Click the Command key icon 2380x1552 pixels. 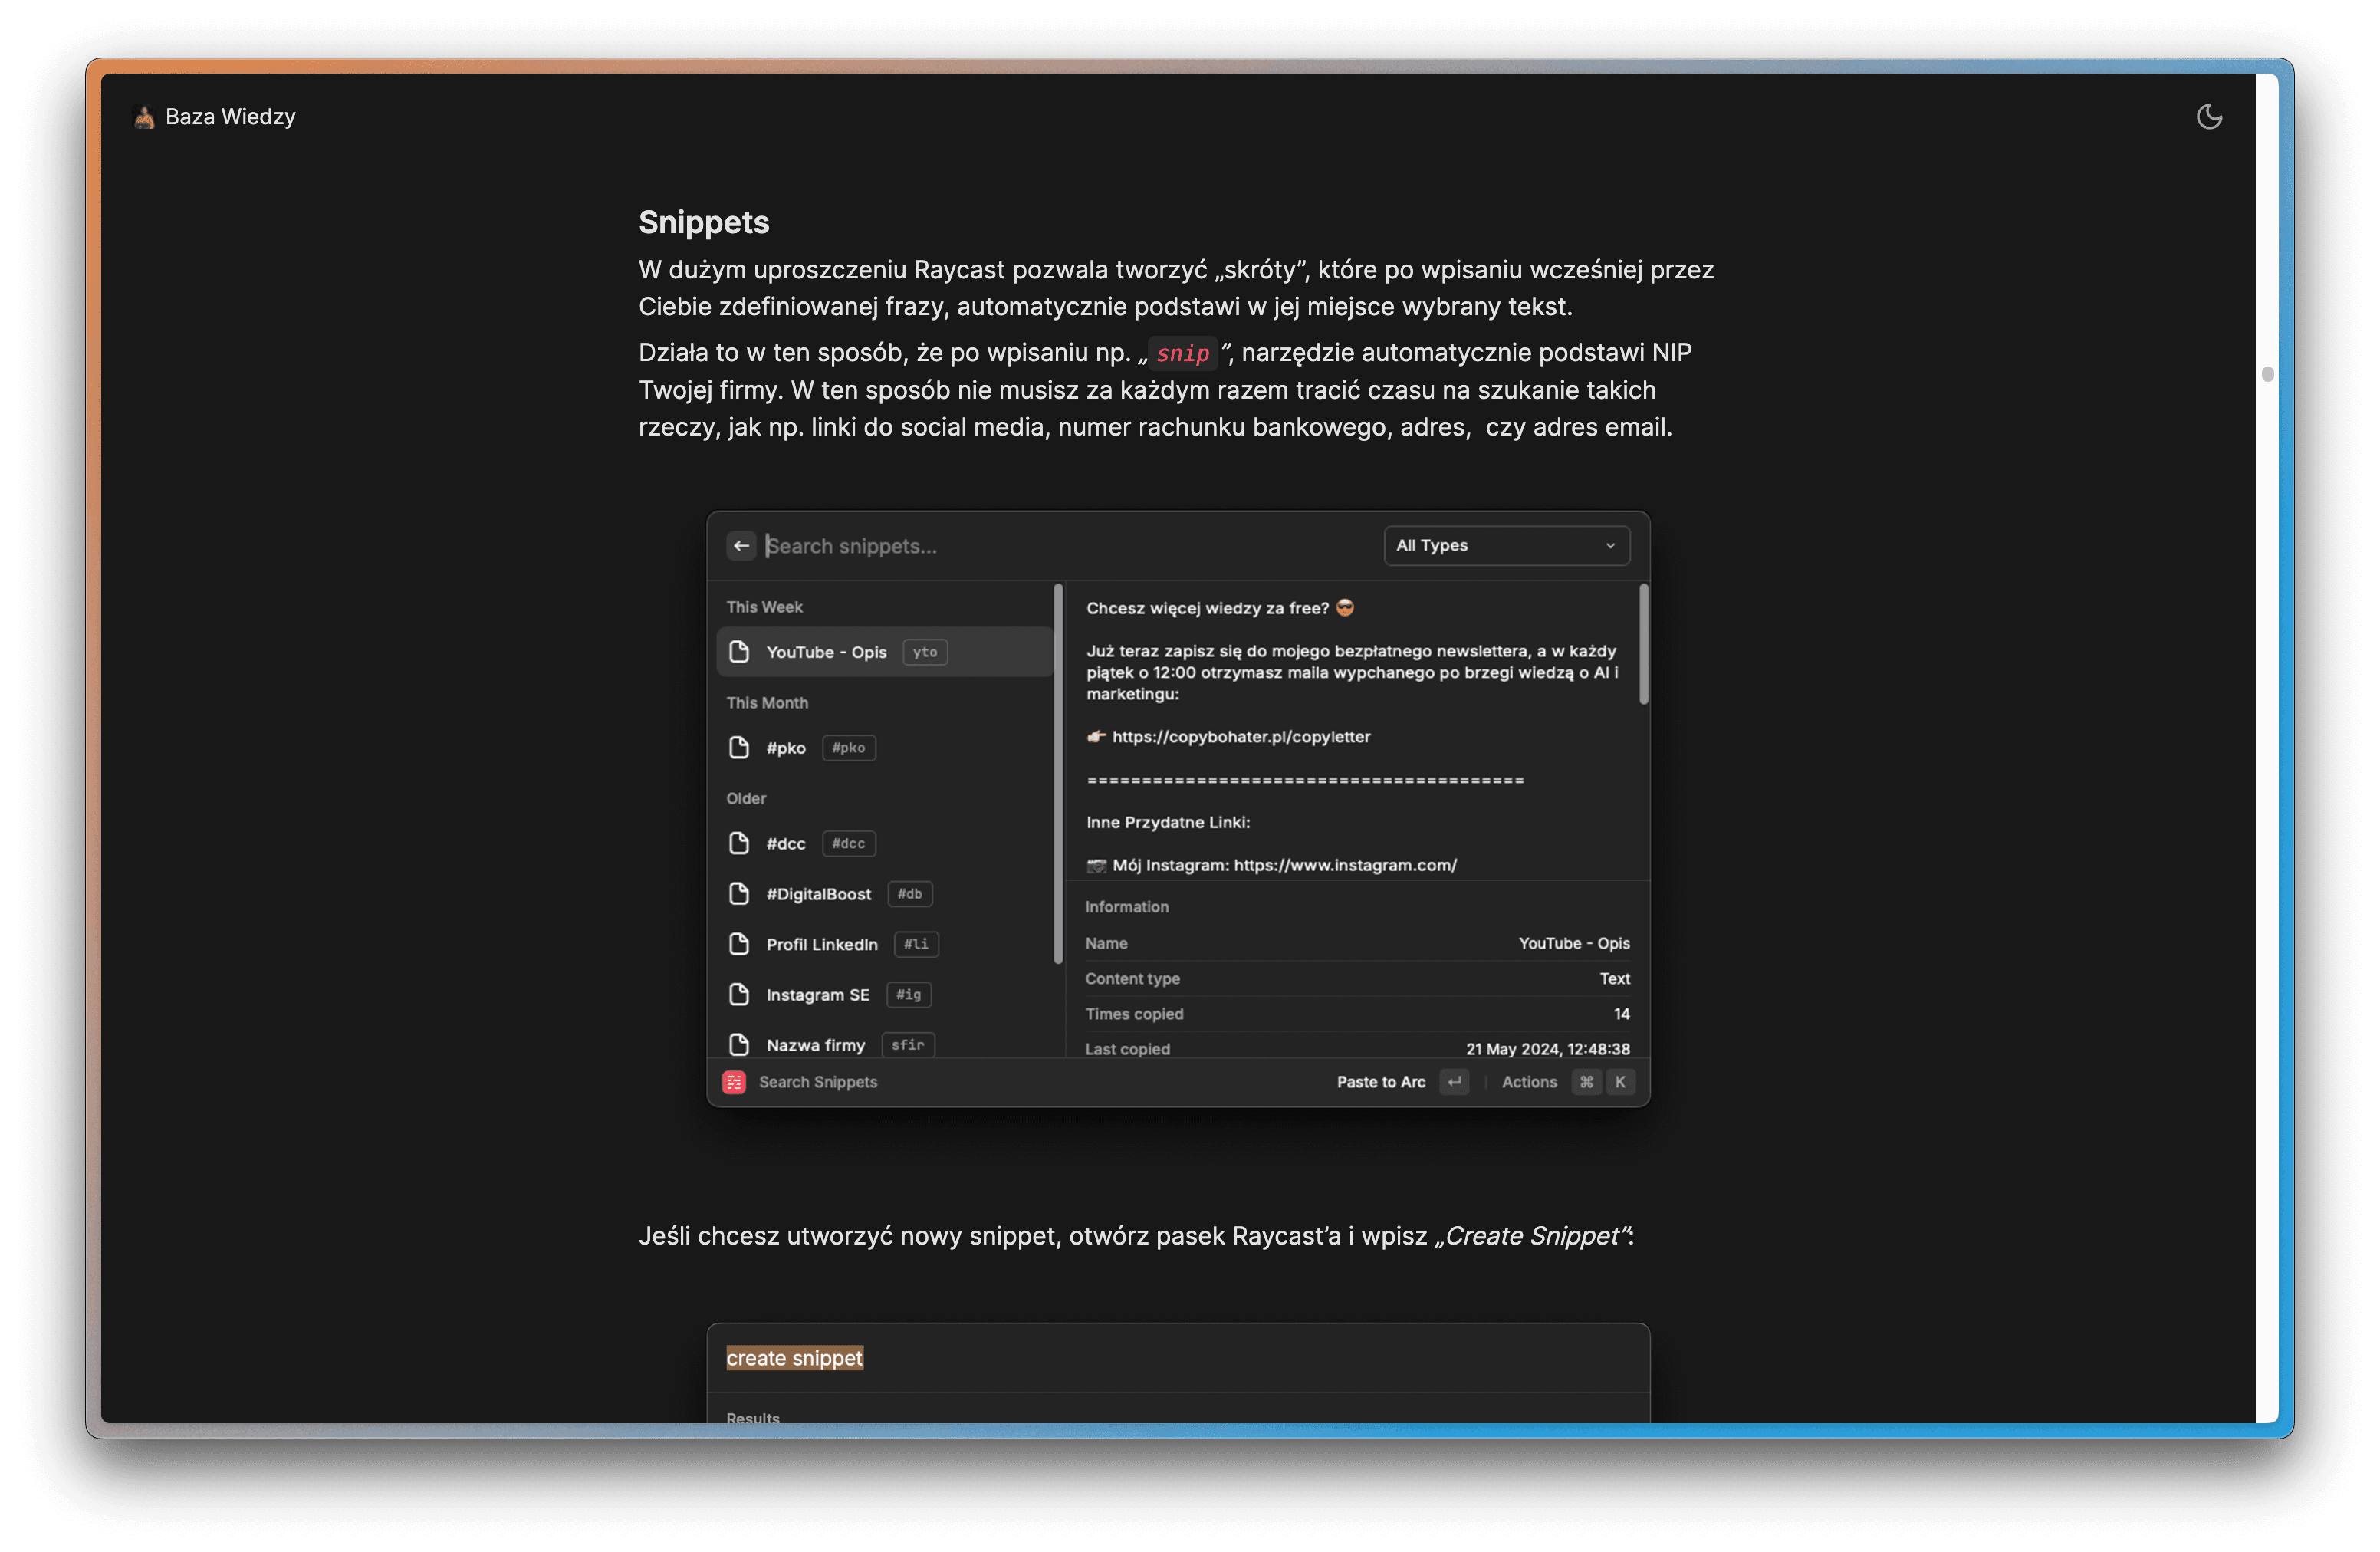1587,1082
